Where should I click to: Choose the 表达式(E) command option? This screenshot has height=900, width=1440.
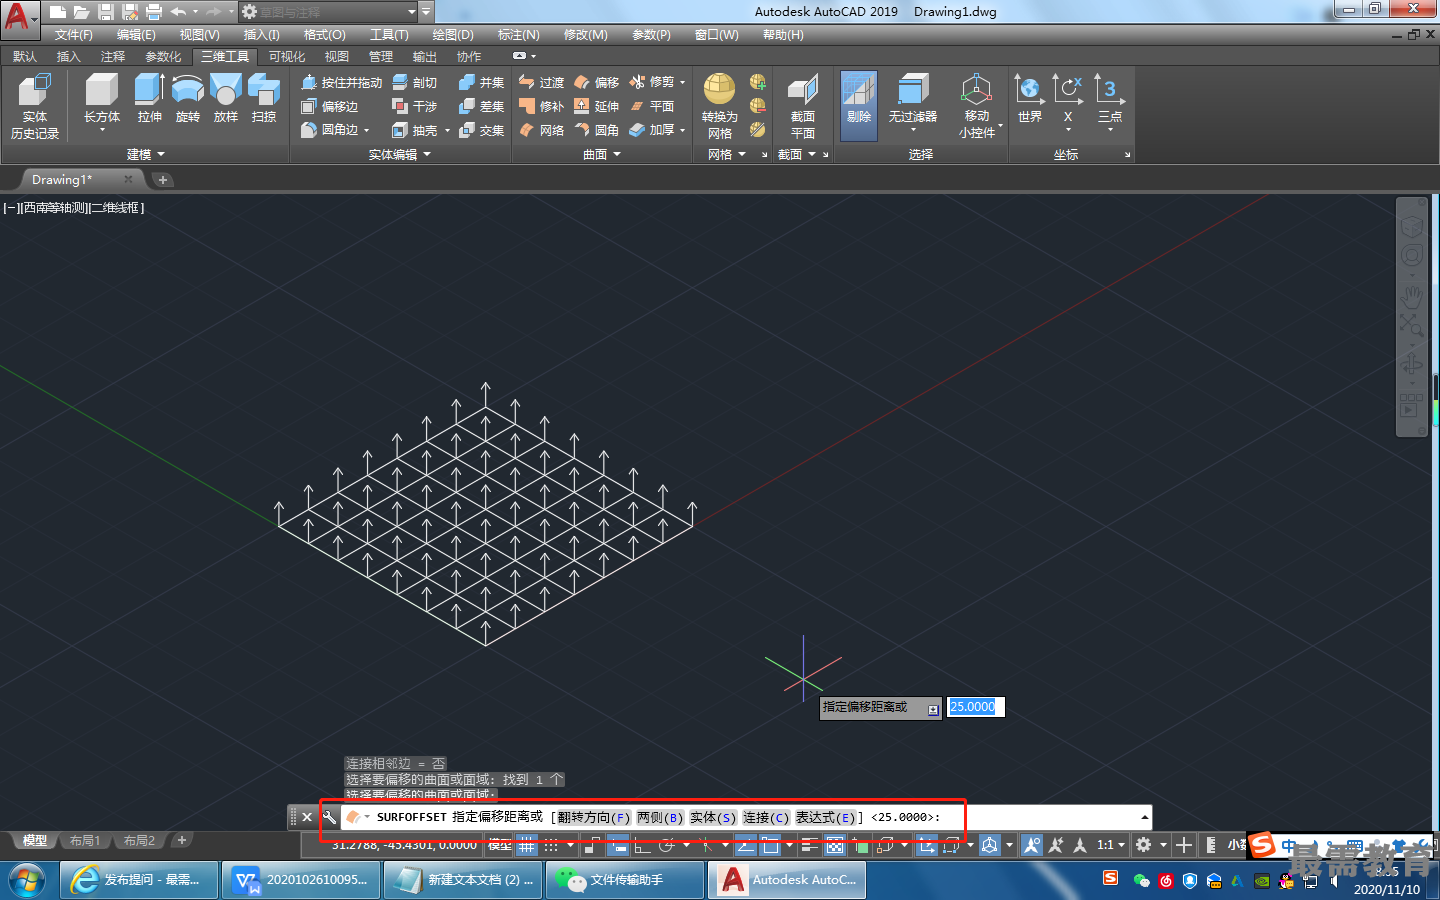[825, 817]
